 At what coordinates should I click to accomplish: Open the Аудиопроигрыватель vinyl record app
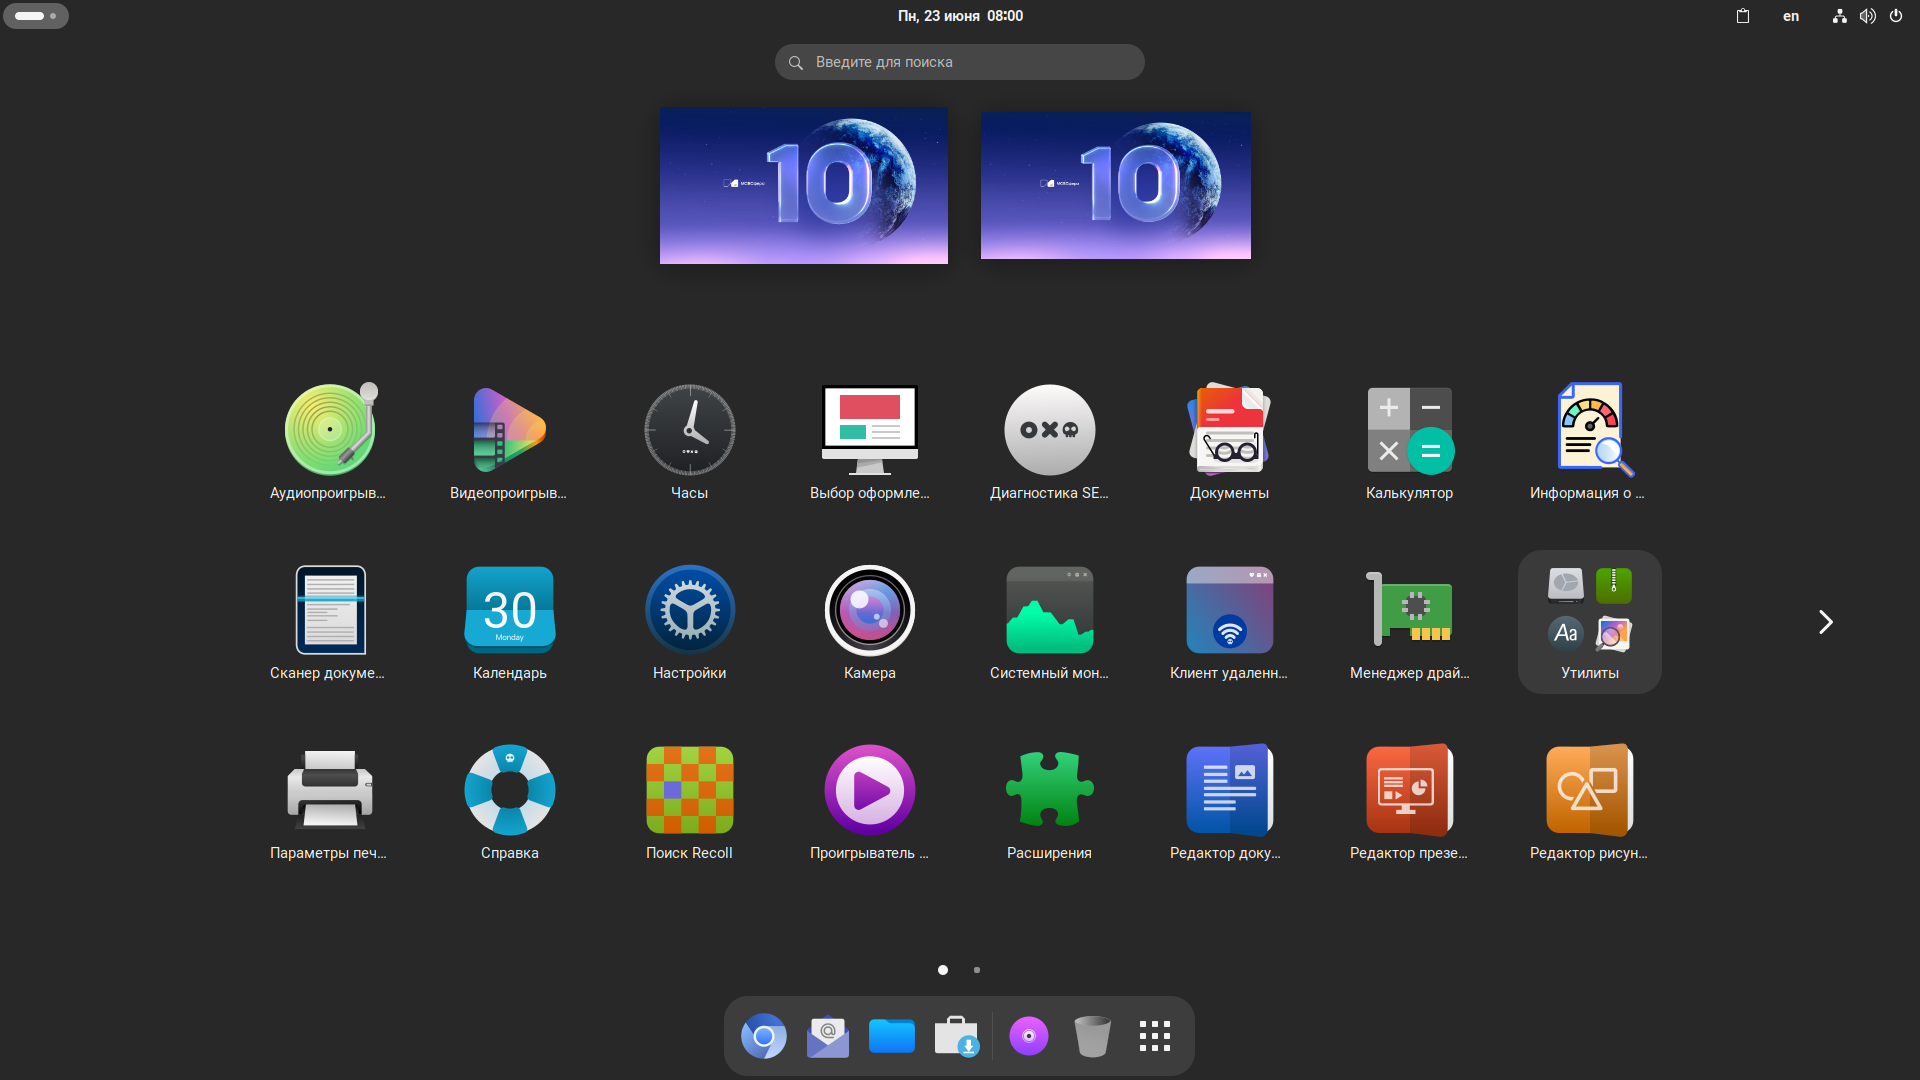[x=329, y=431]
